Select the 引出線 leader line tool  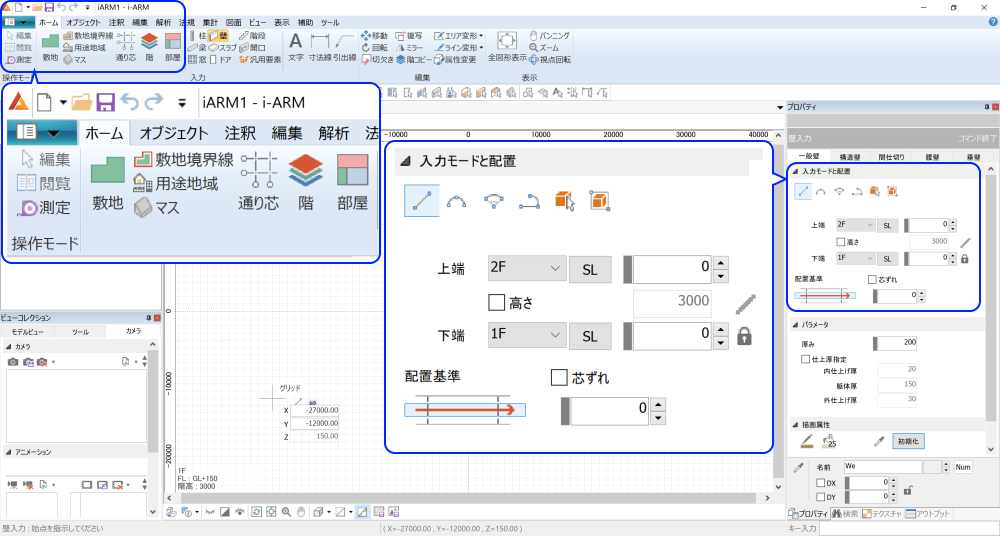coord(344,47)
